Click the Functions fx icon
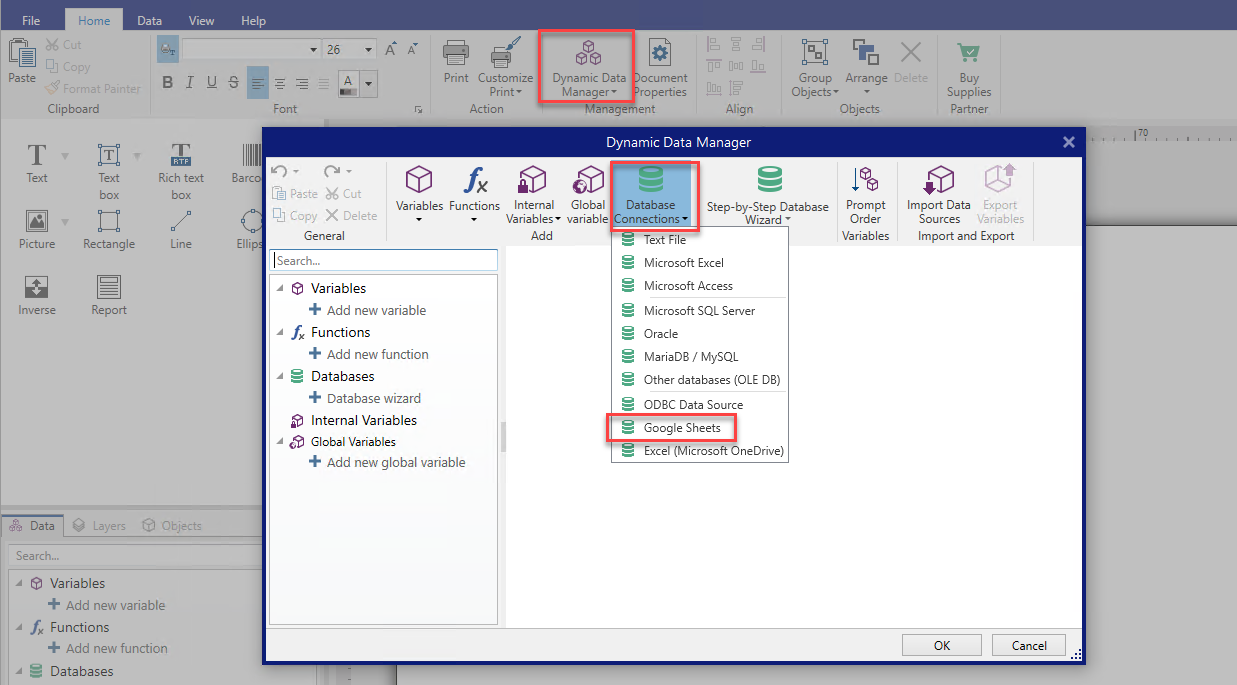Viewport: 1237px width, 685px height. pos(474,181)
